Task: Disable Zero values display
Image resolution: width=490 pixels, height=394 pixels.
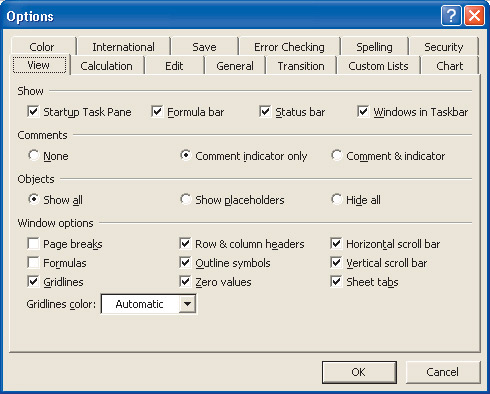Action: (185, 281)
